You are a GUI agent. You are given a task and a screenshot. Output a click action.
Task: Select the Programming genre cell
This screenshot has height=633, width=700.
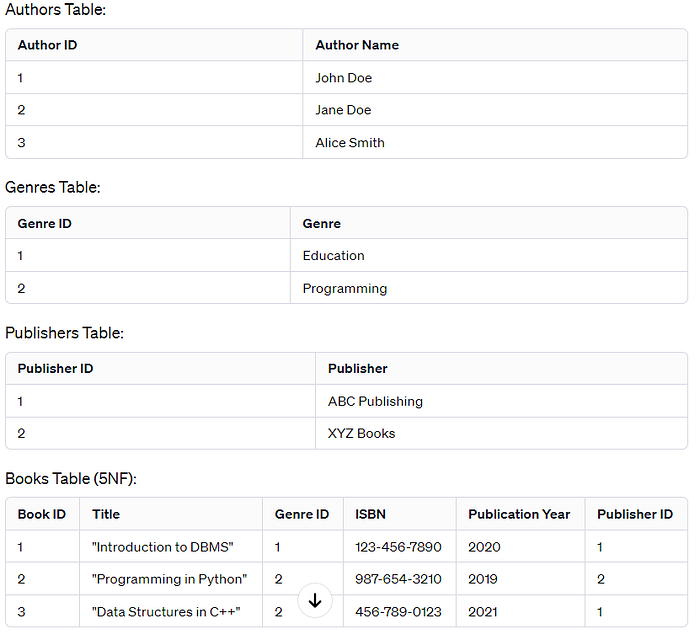click(x=345, y=289)
